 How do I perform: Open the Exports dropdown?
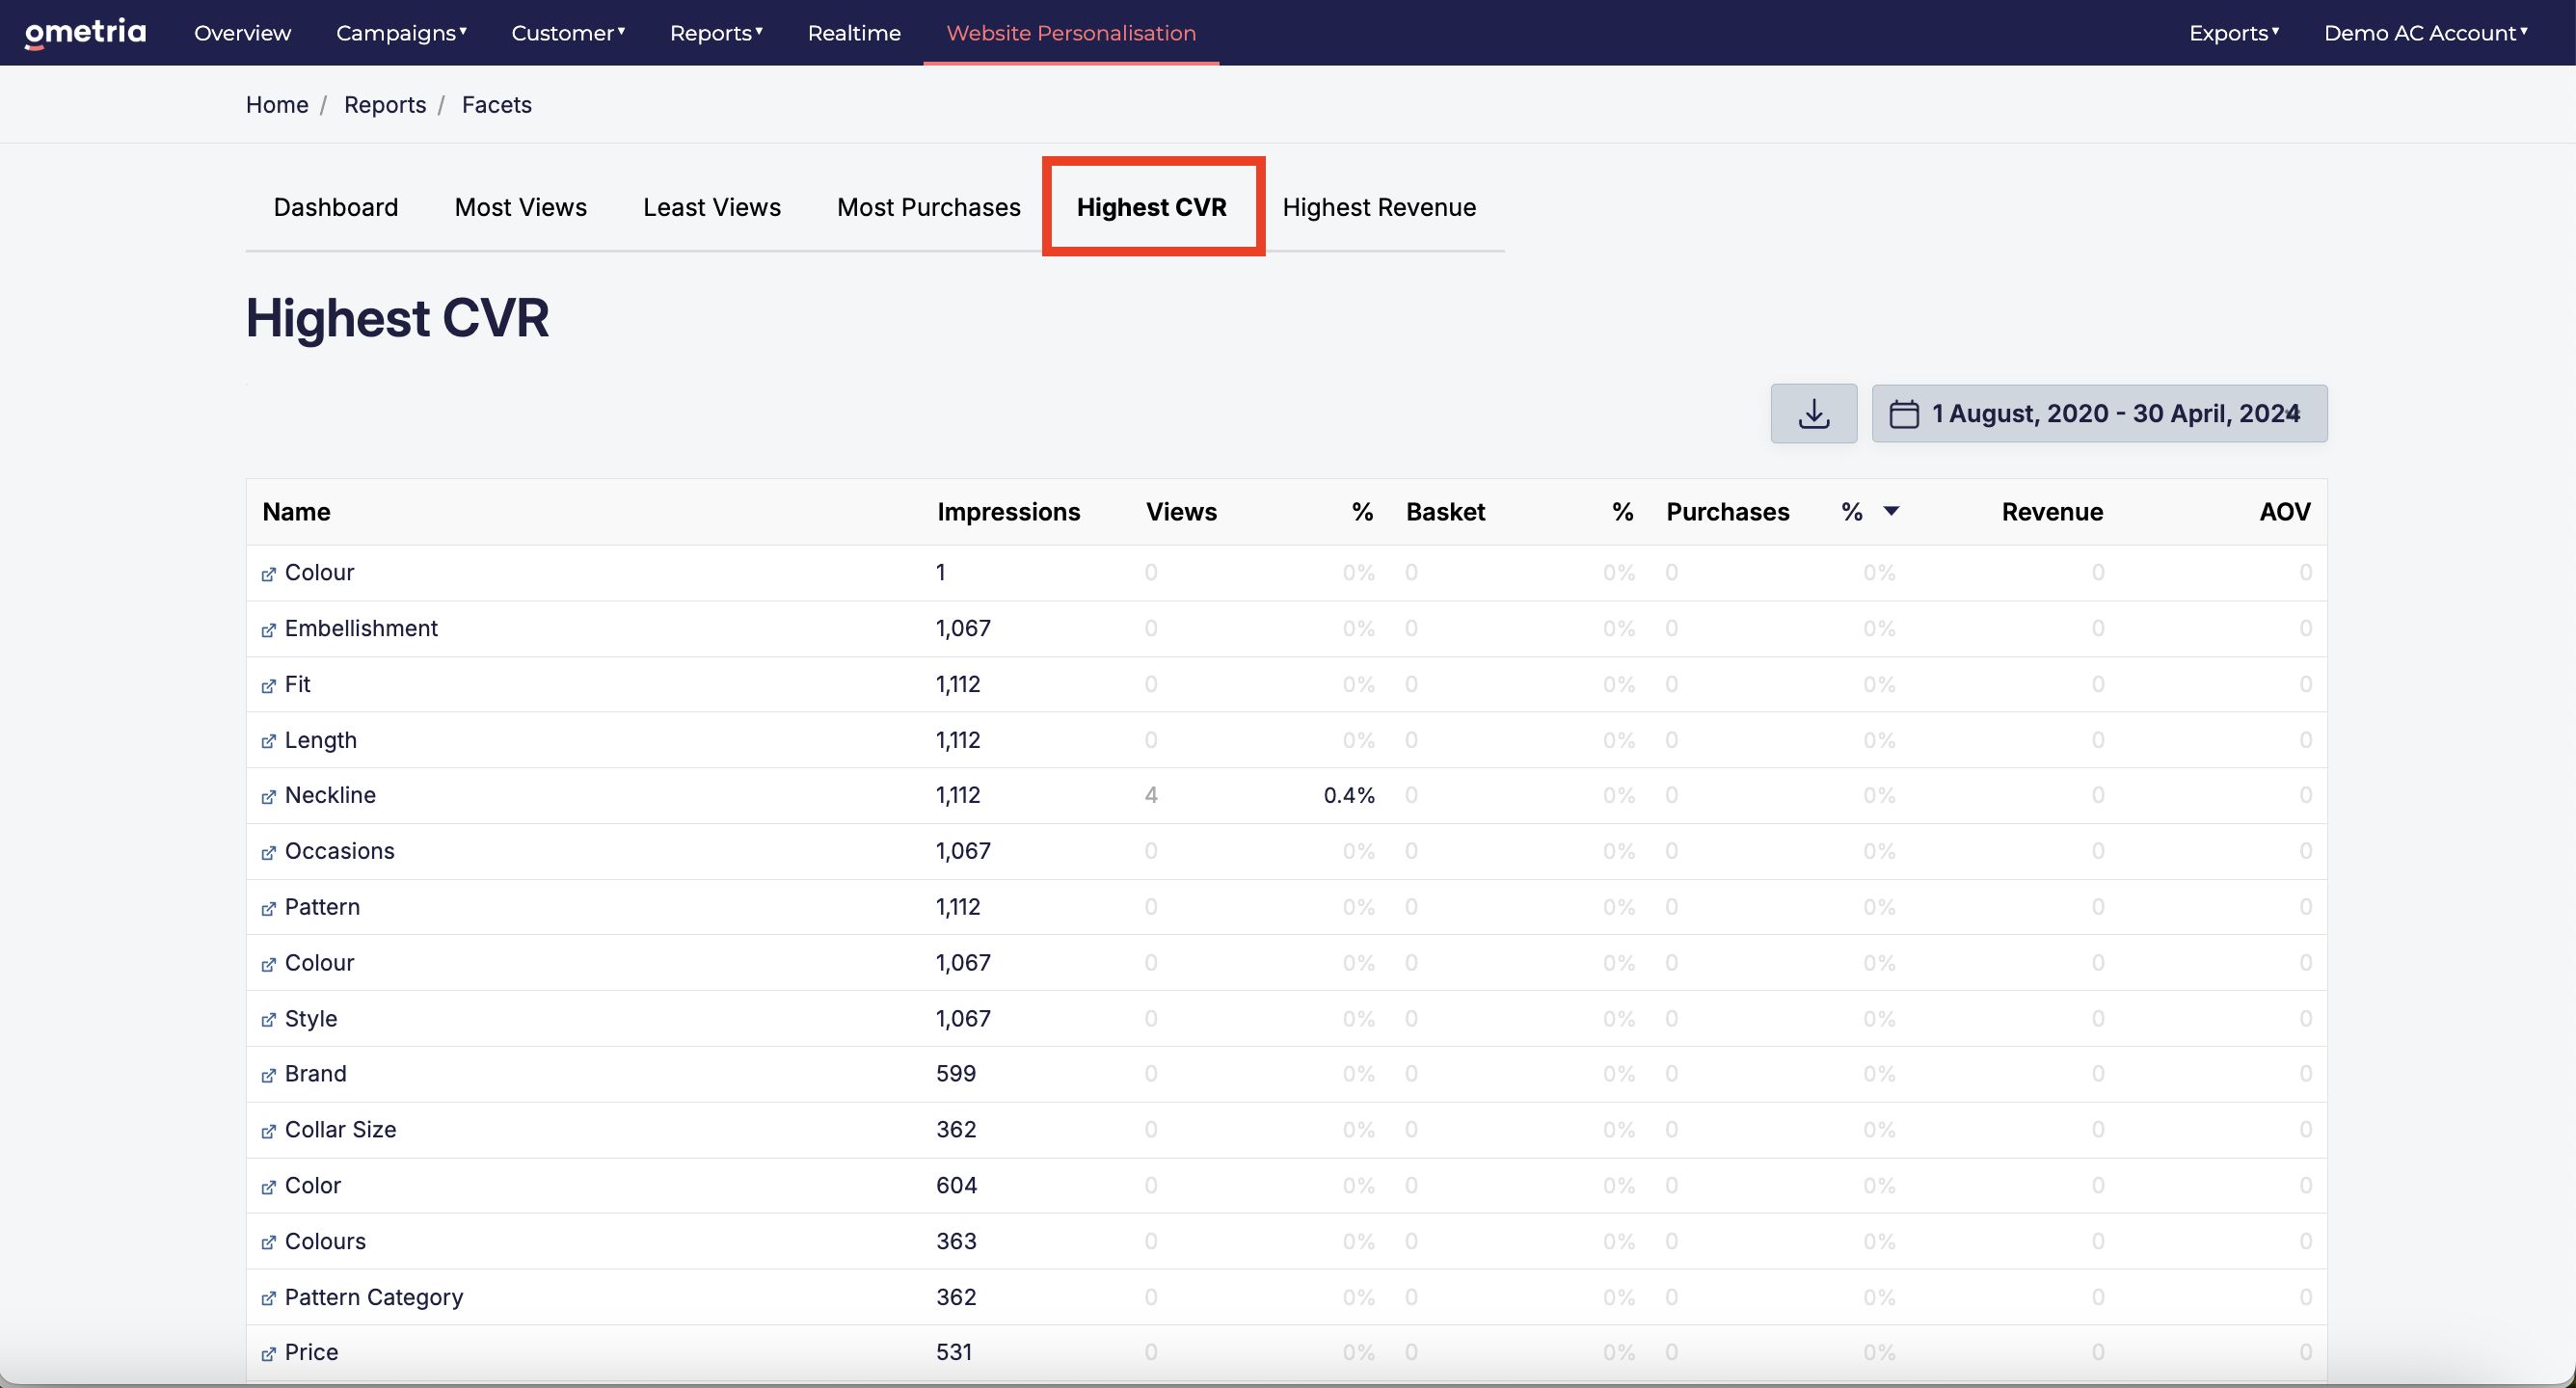pos(2234,33)
